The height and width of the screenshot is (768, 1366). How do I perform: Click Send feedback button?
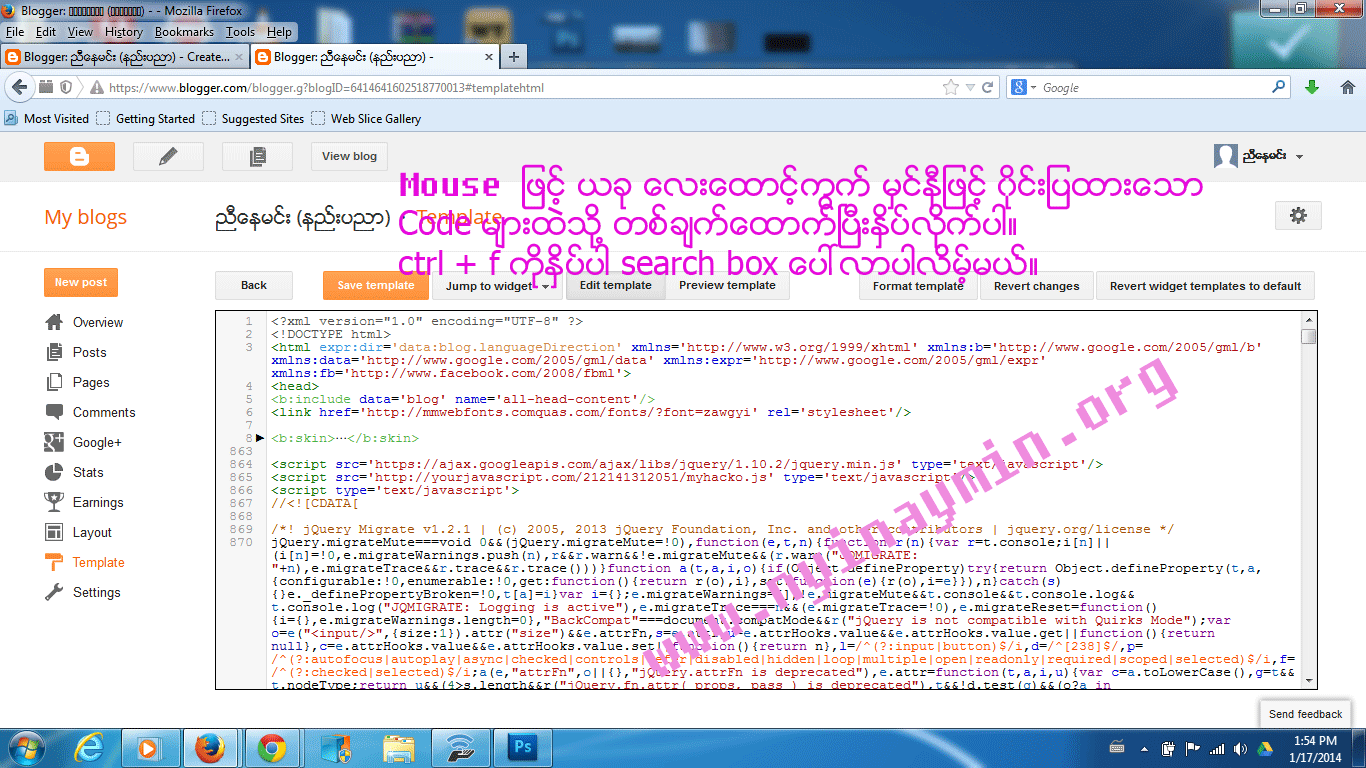point(1305,714)
